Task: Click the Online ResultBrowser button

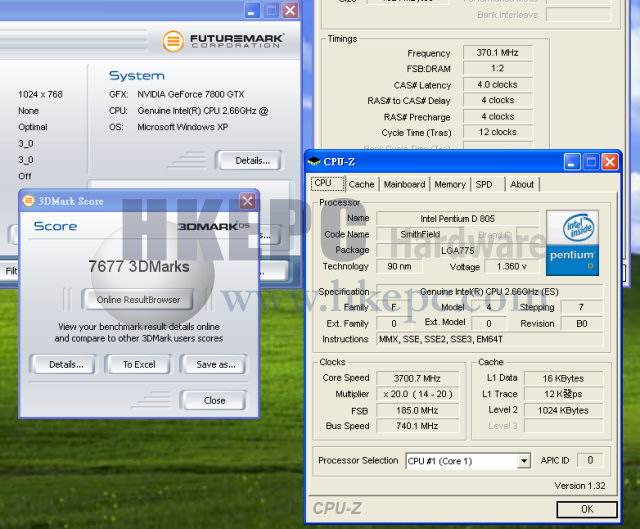Action: pyautogui.click(x=138, y=300)
